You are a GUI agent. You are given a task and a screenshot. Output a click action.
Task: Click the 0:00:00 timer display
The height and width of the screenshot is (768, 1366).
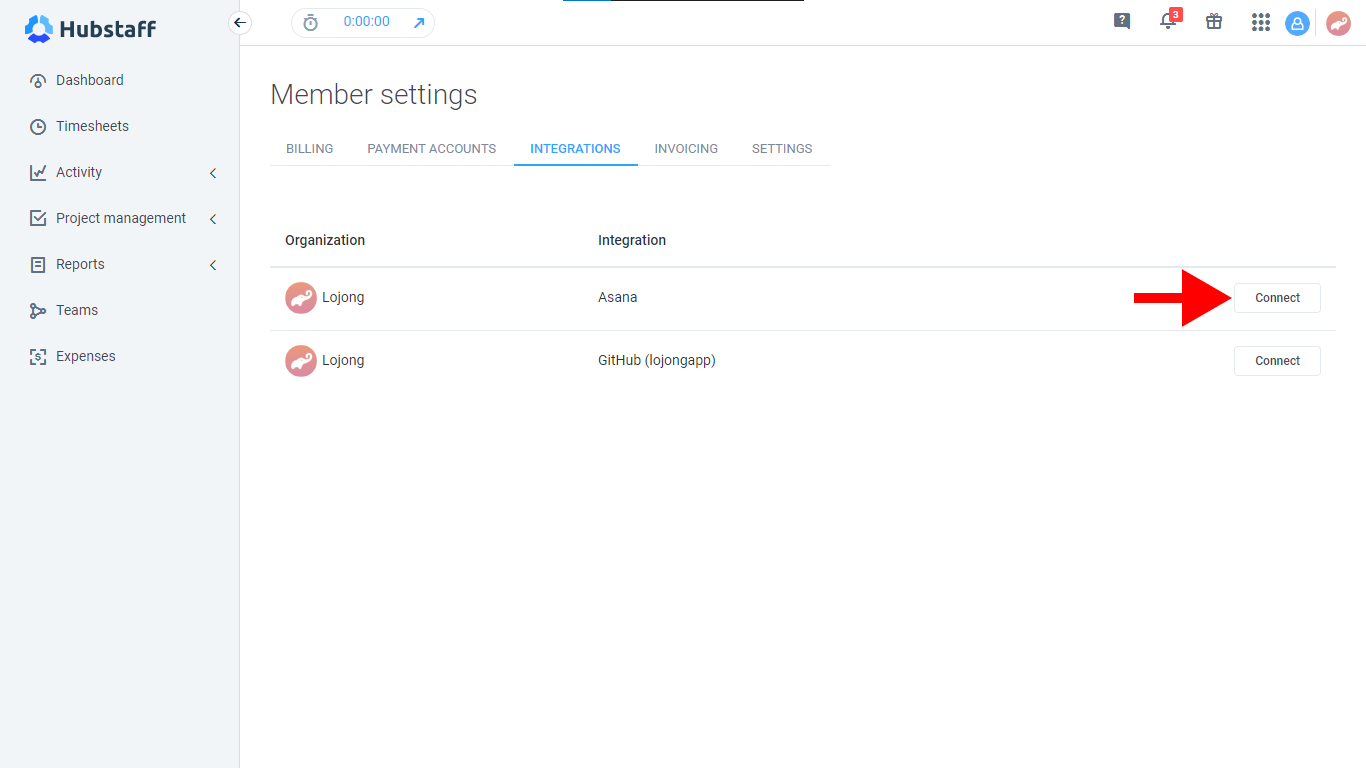tap(366, 21)
